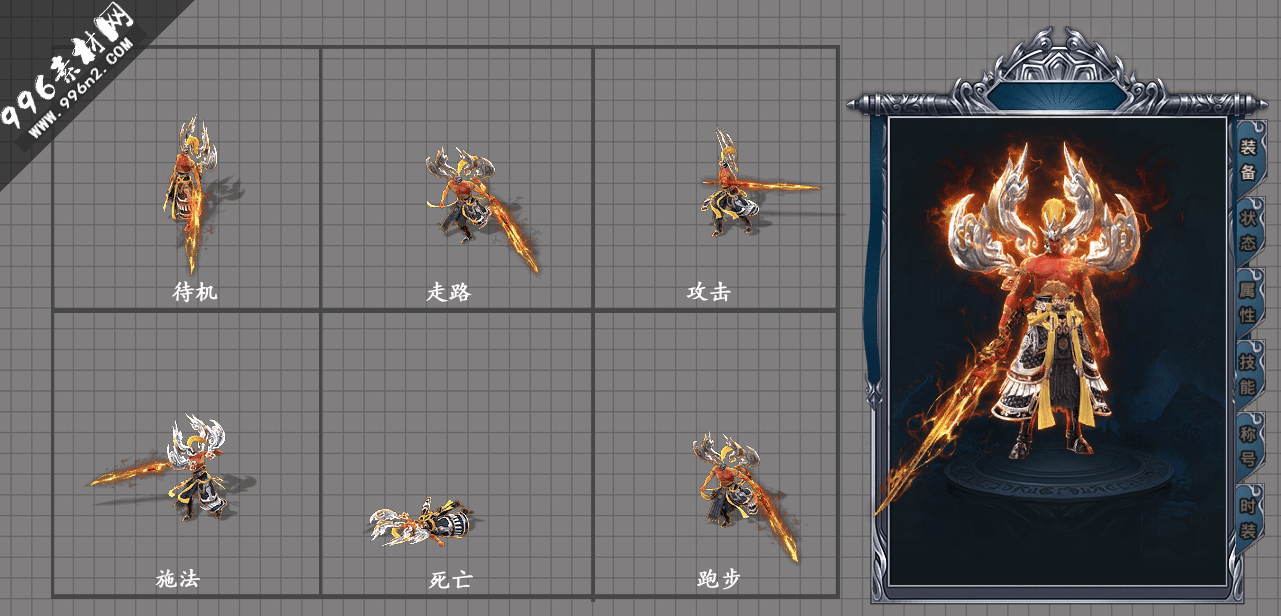Click the 走路 label text
This screenshot has width=1281, height=616.
click(448, 292)
